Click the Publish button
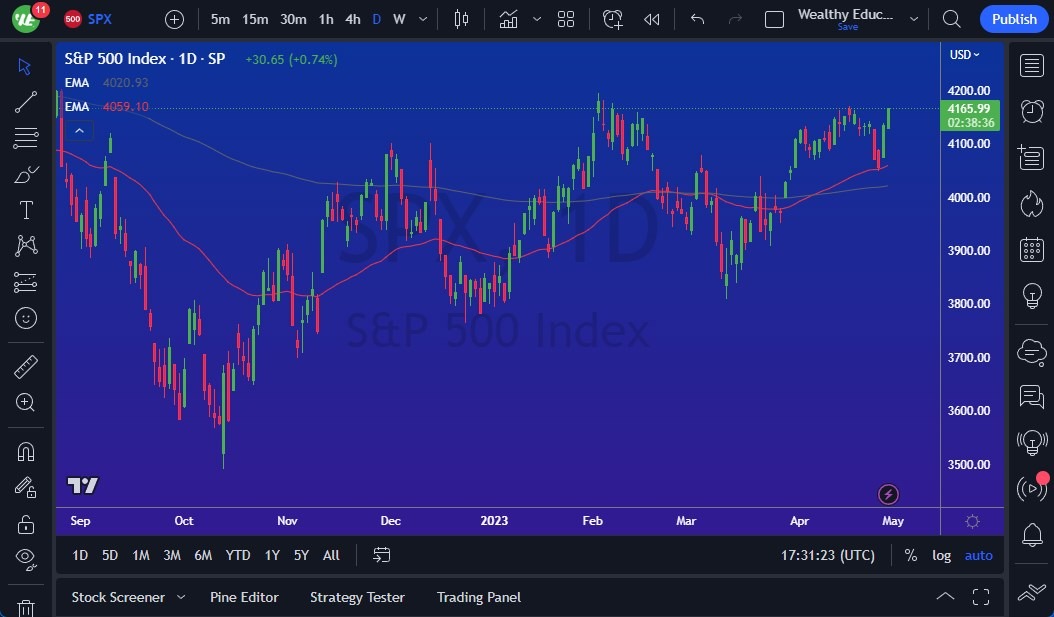This screenshot has width=1054, height=617. coord(1014,19)
